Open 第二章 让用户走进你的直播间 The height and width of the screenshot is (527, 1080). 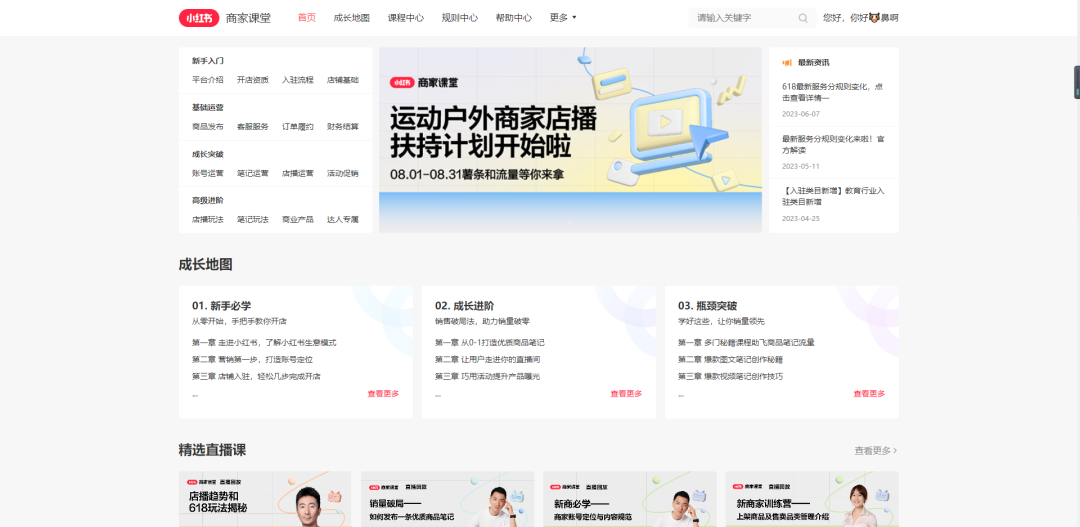click(x=487, y=360)
